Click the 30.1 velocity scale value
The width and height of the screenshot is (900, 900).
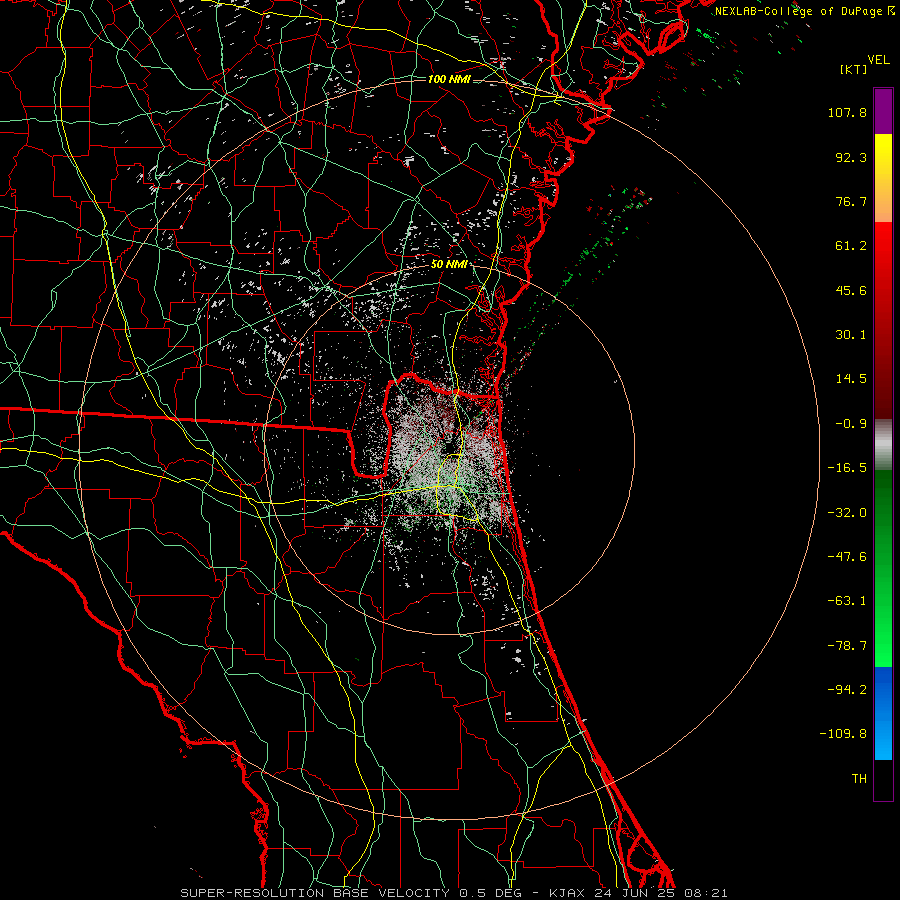(x=851, y=335)
